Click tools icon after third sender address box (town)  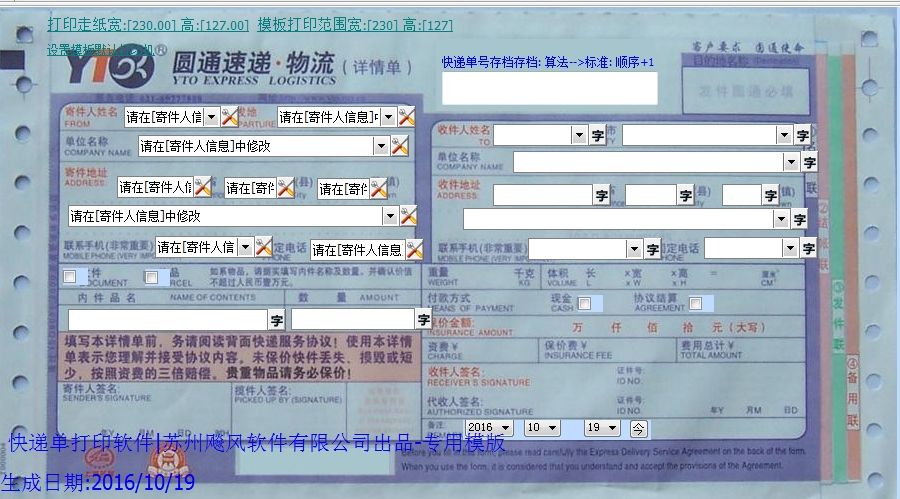click(x=379, y=188)
